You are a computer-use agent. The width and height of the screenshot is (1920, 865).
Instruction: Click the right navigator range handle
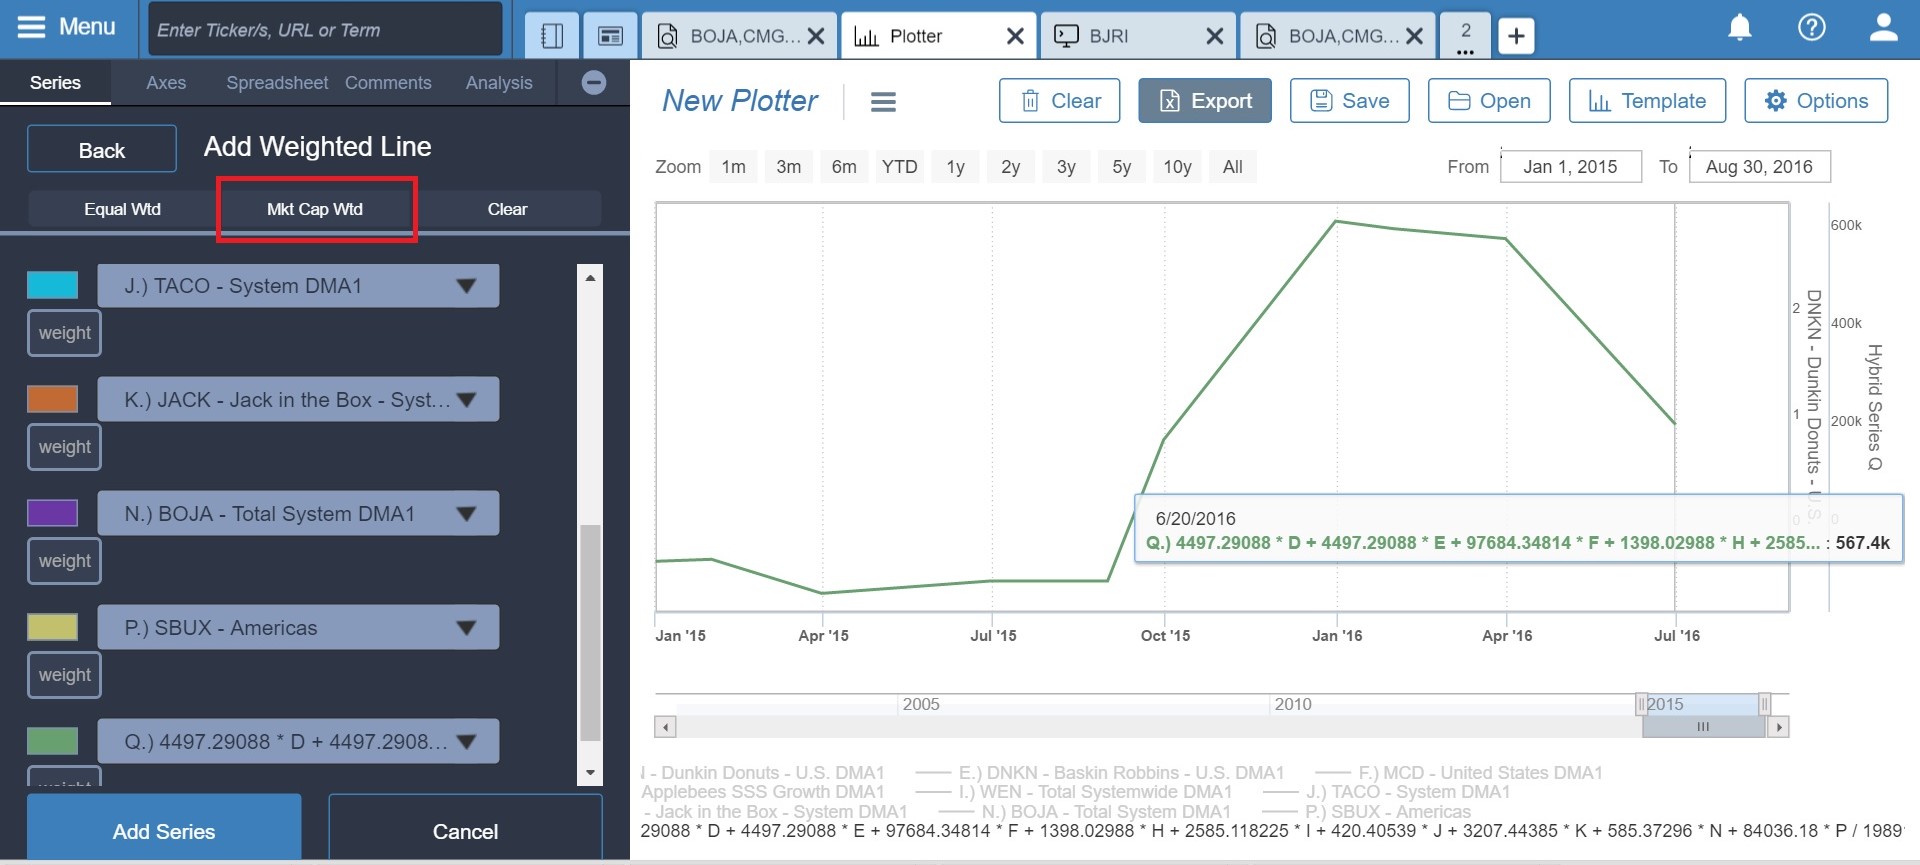1764,704
